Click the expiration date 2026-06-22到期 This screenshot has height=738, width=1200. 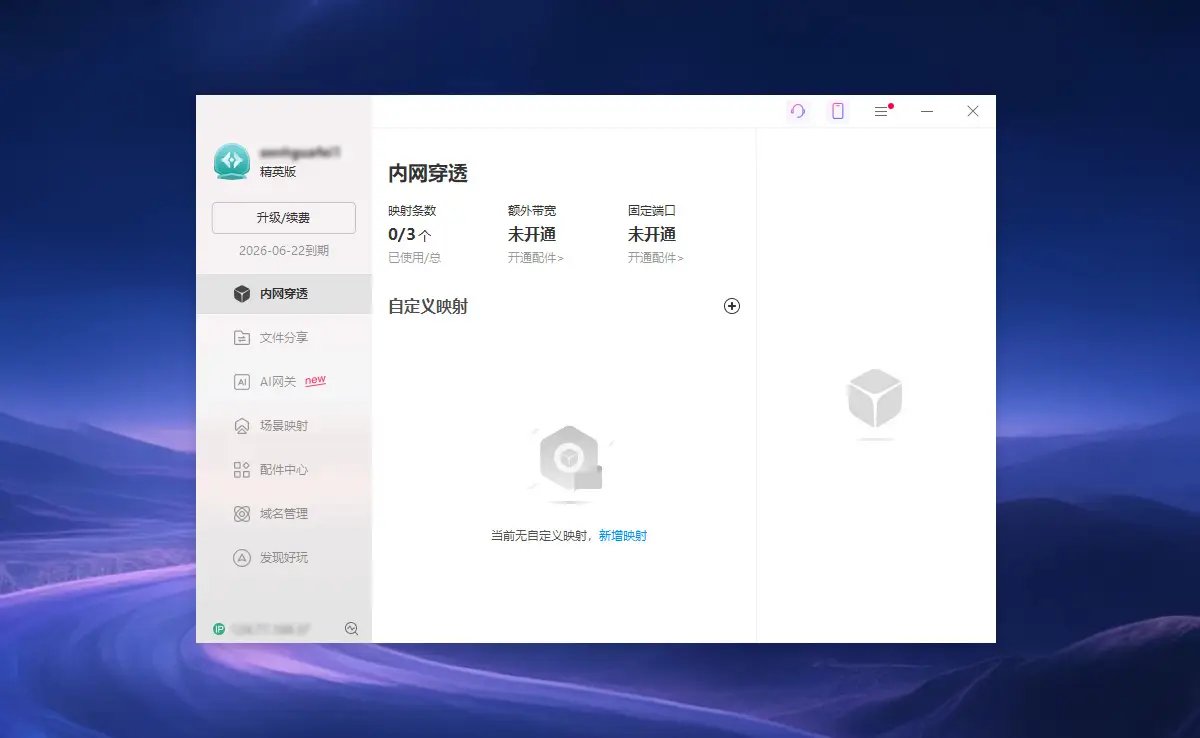283,251
